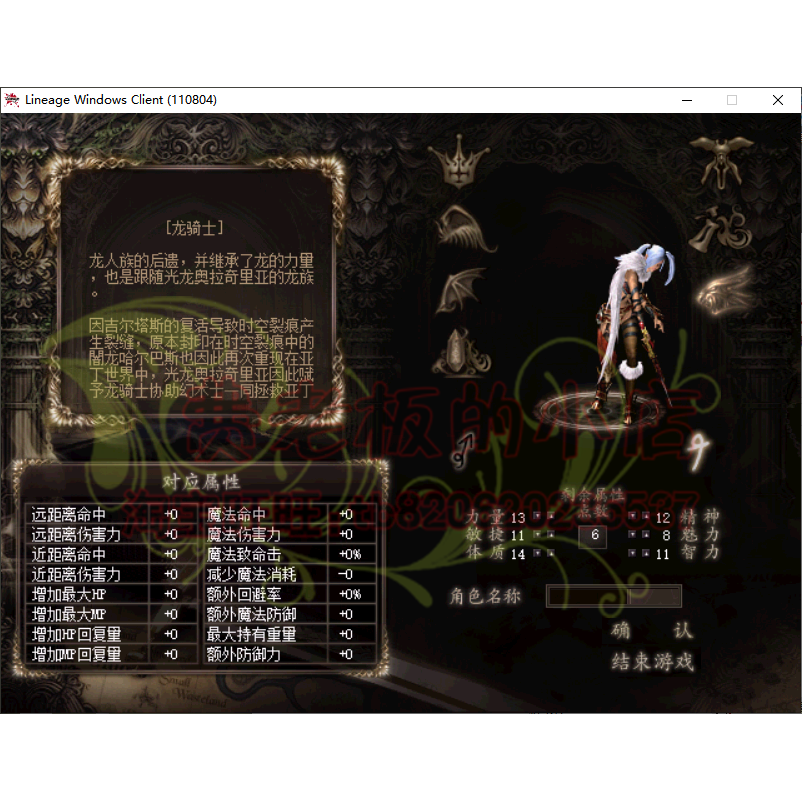802x802 pixels.
Task: Select the 远距离命中 row
Action: tap(112, 515)
